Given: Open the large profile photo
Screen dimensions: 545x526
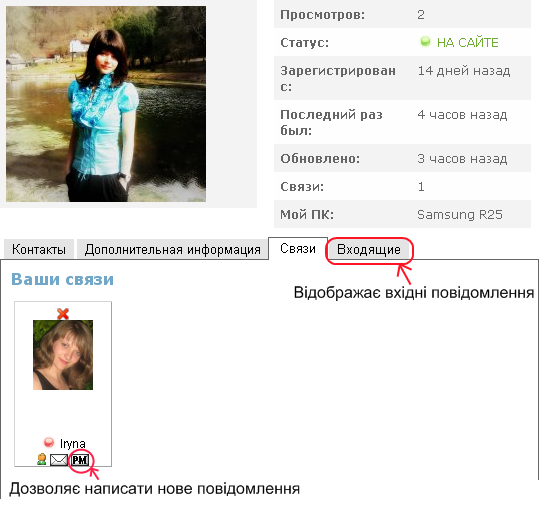Looking at the screenshot, I should 106,104.
